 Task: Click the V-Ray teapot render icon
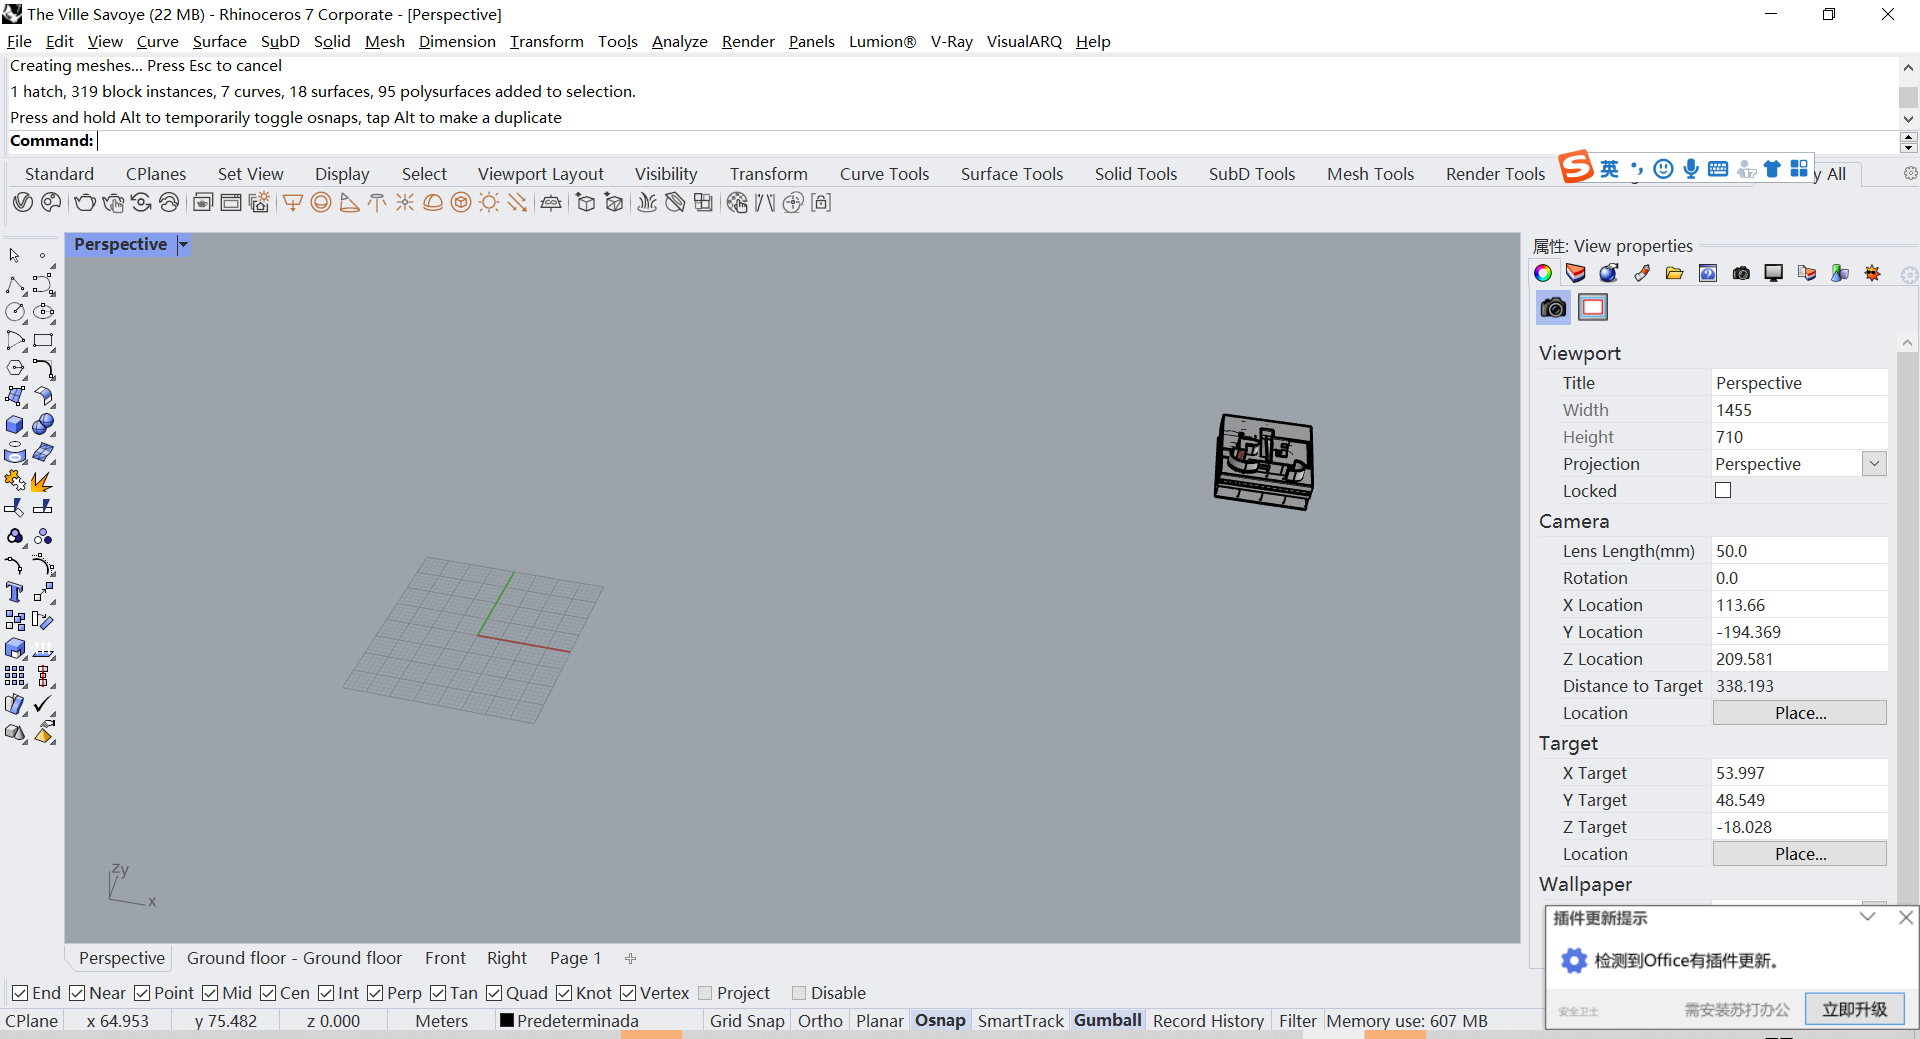(x=85, y=203)
